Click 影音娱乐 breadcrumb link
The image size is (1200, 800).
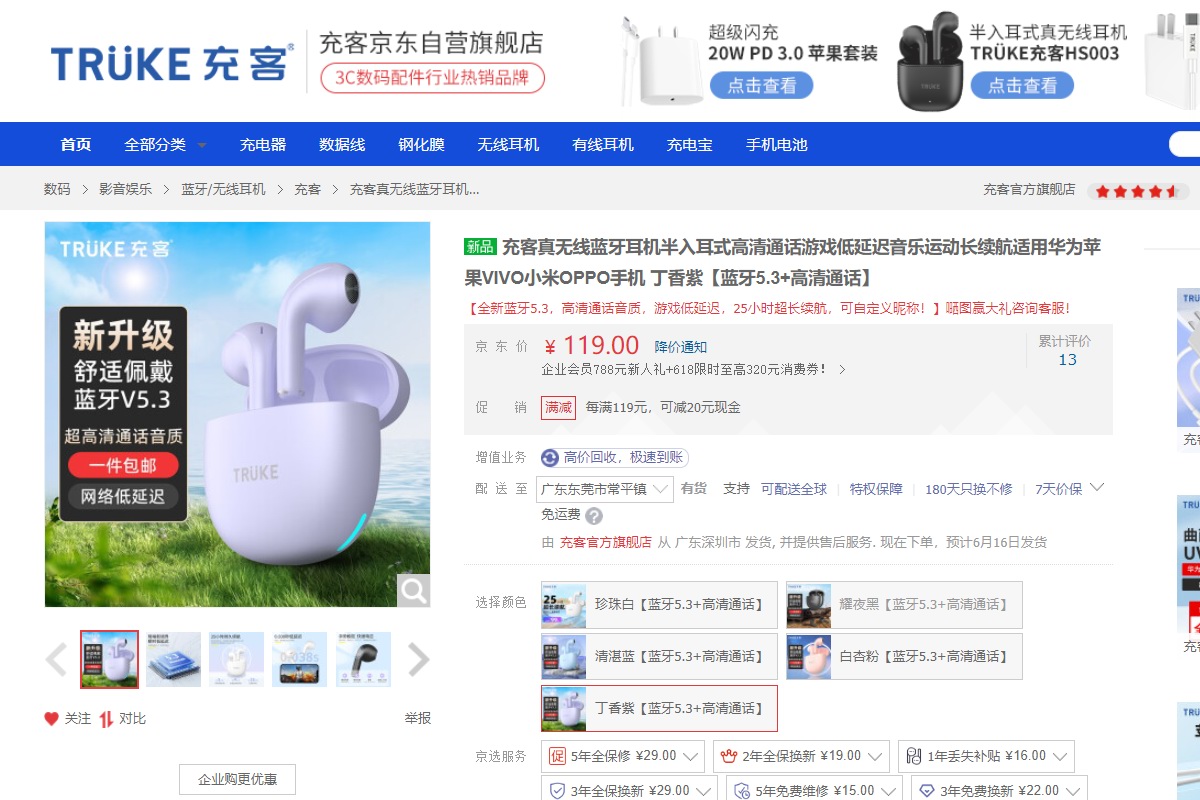tap(126, 189)
